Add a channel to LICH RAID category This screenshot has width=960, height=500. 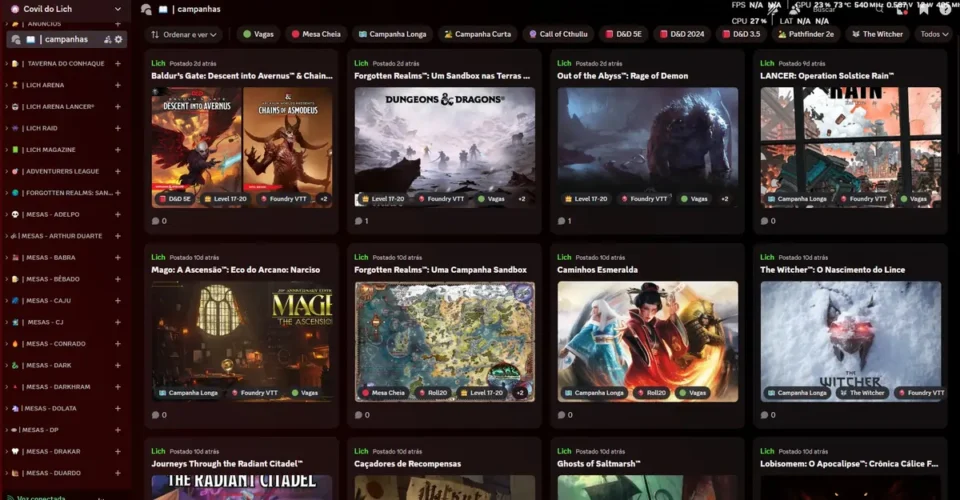click(118, 129)
